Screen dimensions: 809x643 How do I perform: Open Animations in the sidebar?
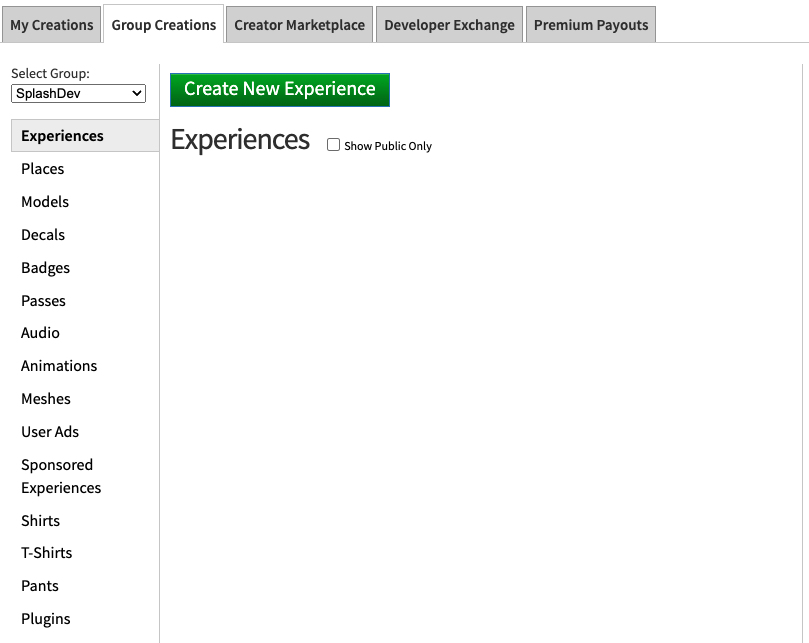59,366
